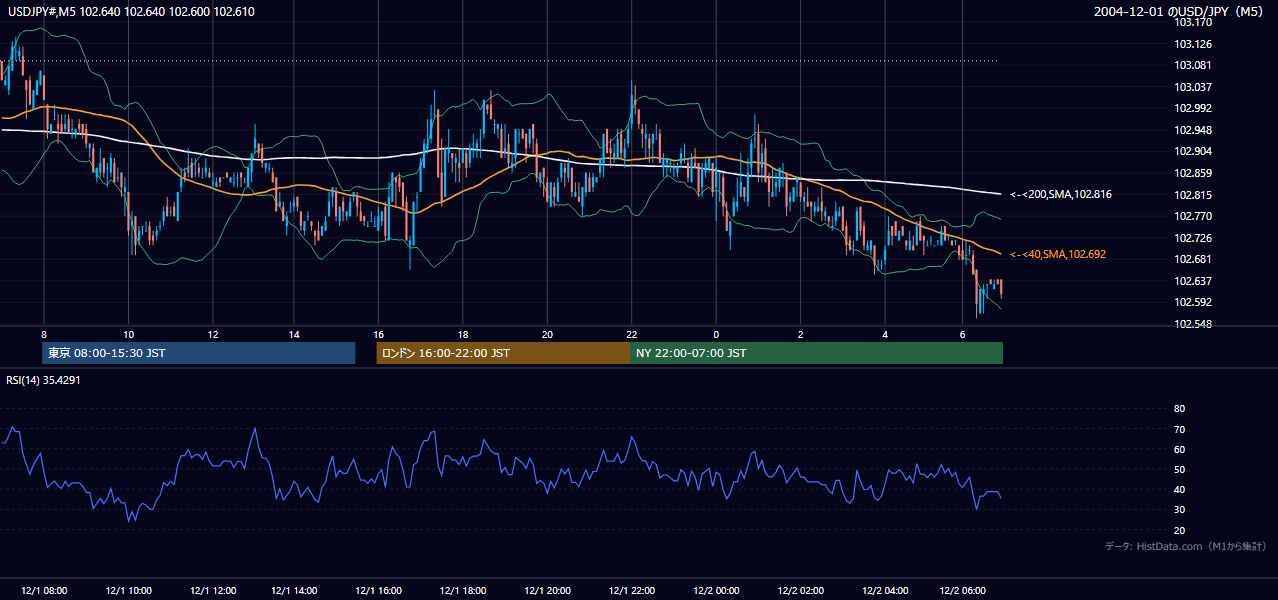Screen dimensions: 1278x600
Task: Click the 40 SMA label reading 102.692
Action: tap(1058, 254)
